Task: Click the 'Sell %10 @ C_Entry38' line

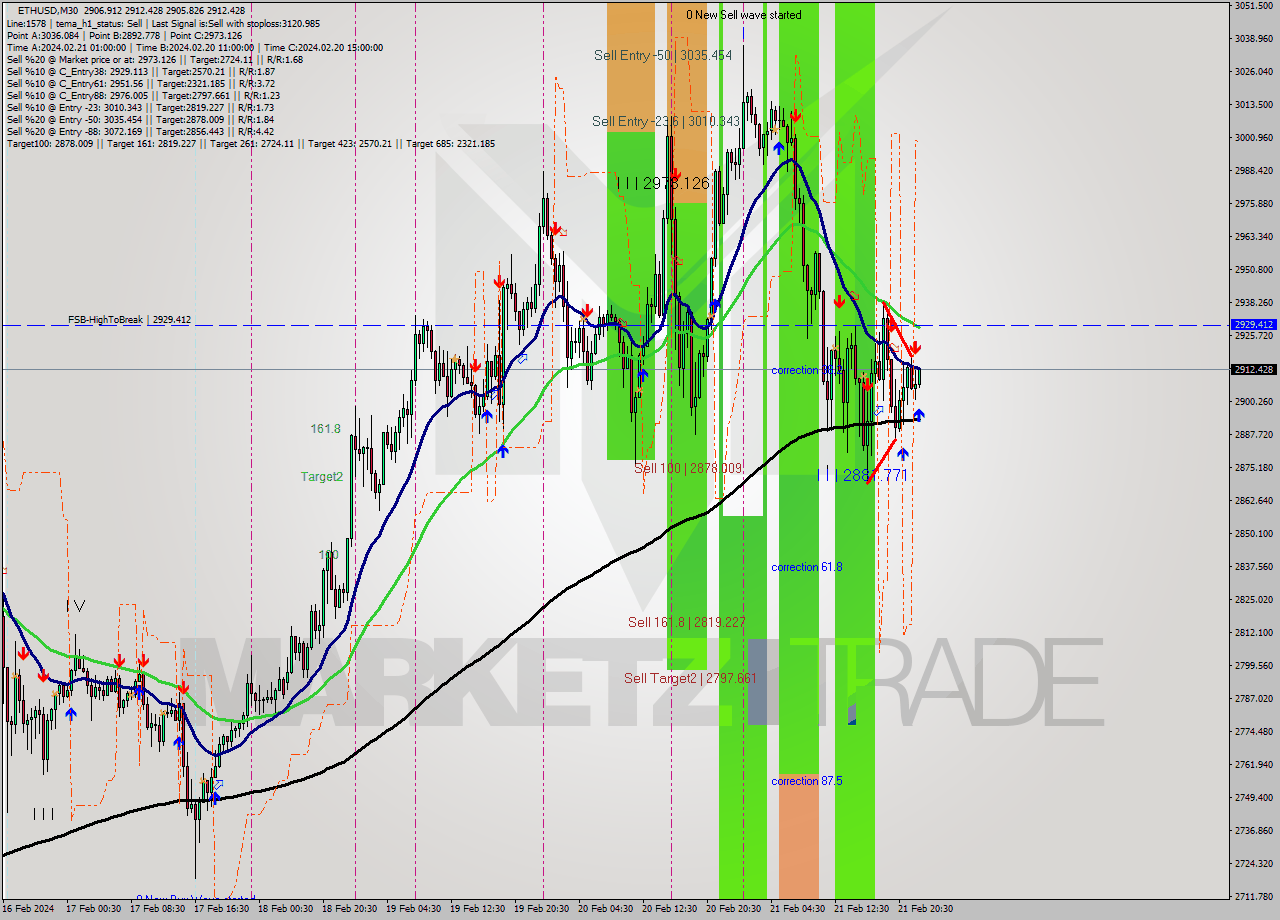Action: (141, 71)
